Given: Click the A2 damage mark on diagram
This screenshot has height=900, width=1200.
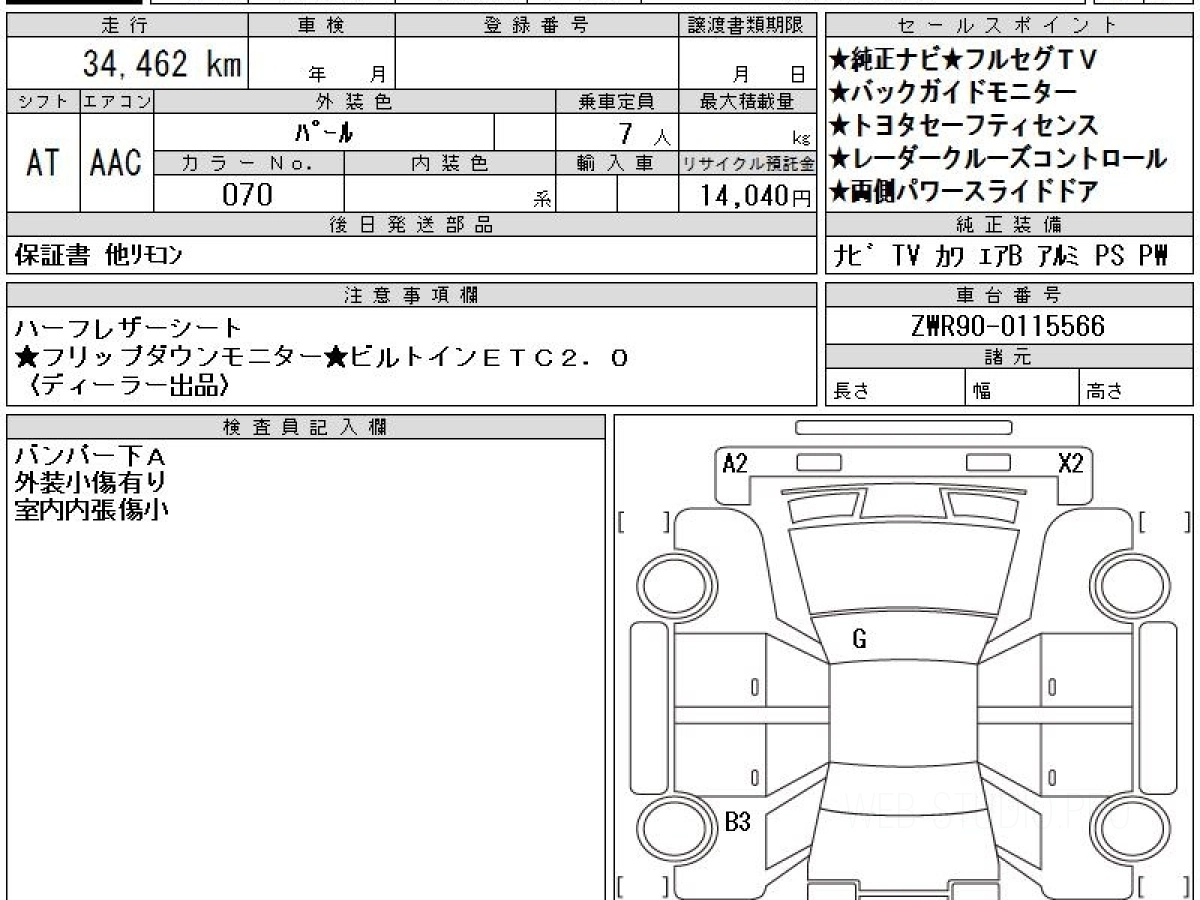Looking at the screenshot, I should coord(735,463).
